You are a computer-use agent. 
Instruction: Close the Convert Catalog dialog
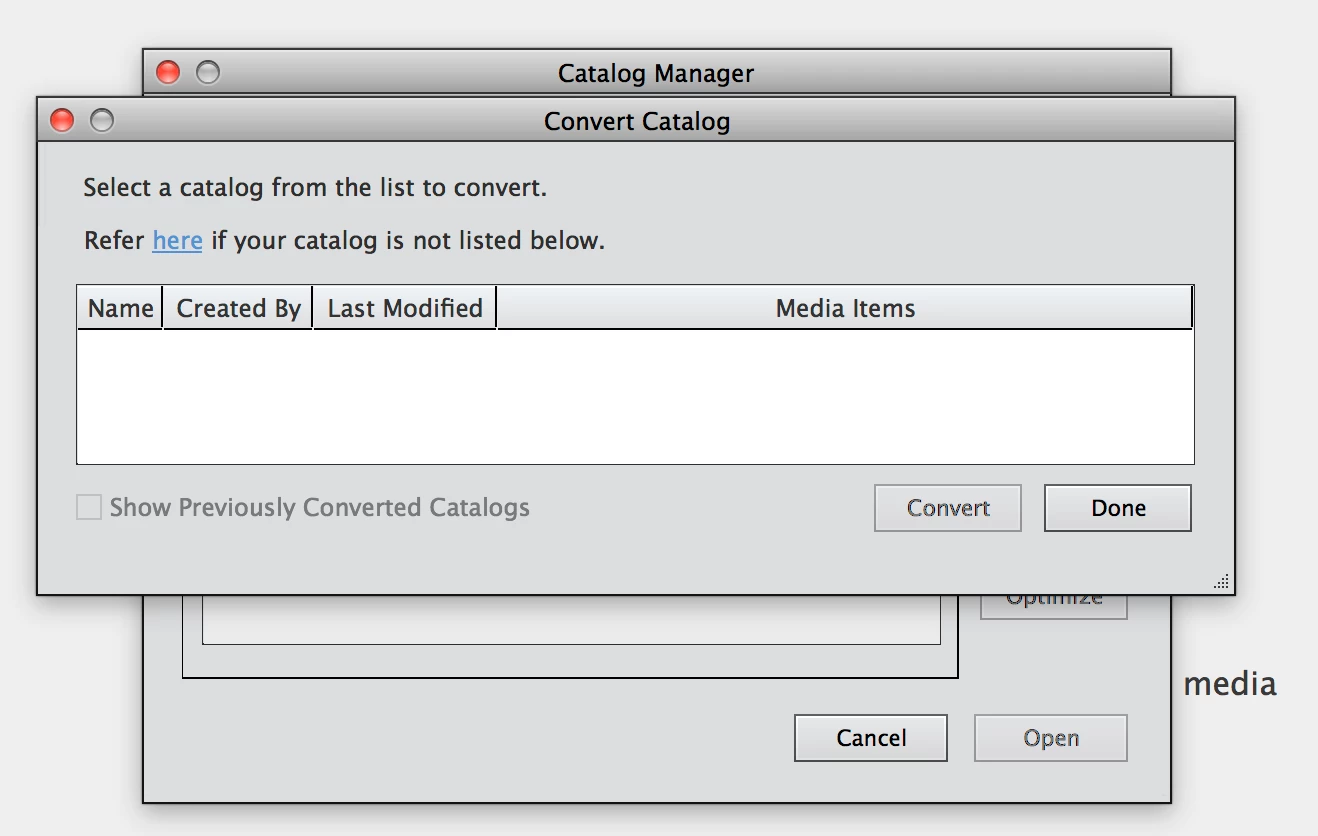[x=62, y=121]
